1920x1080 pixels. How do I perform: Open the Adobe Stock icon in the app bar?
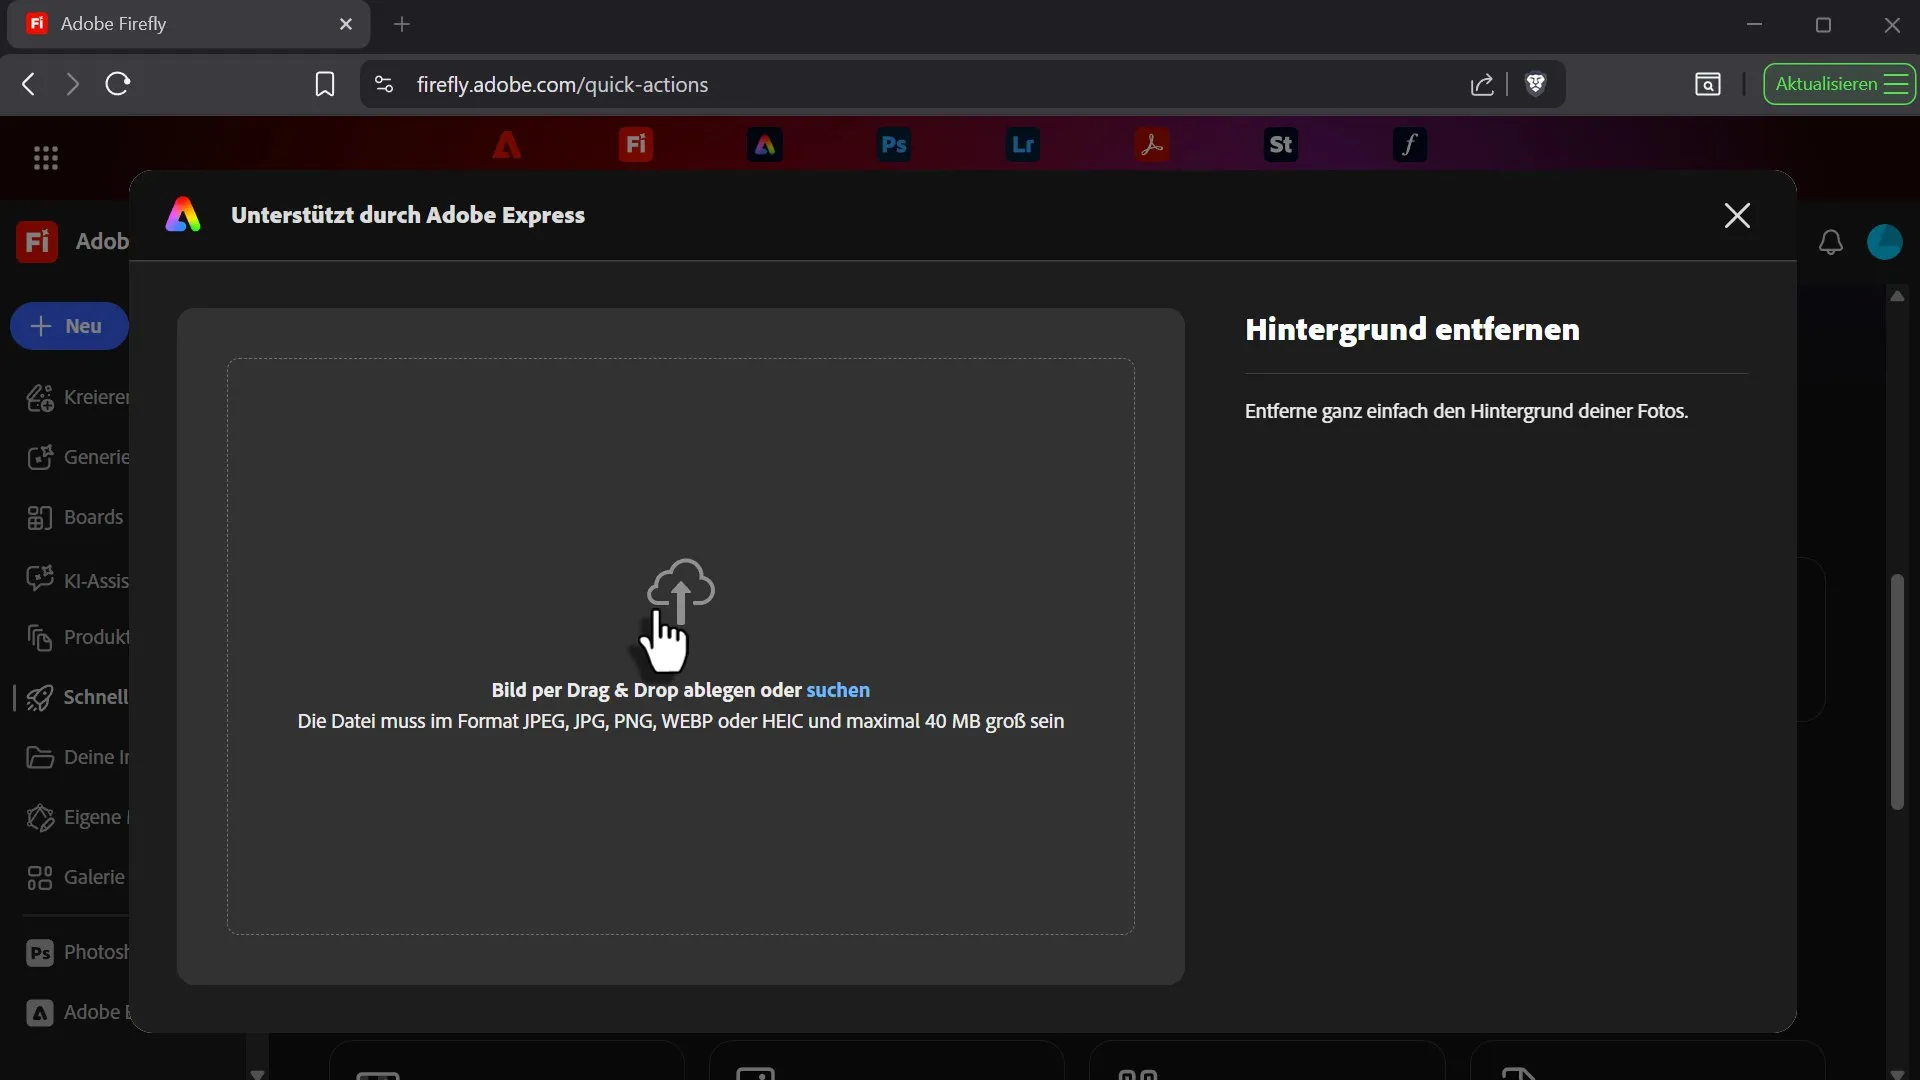coord(1281,145)
